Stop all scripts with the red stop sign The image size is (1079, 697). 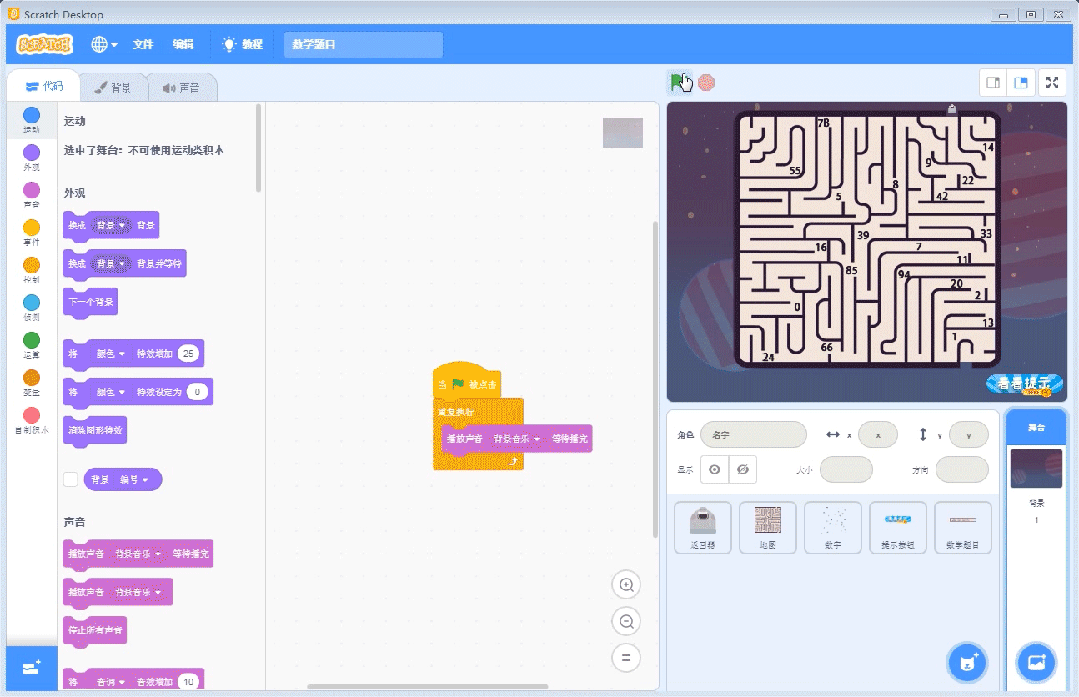(x=708, y=82)
